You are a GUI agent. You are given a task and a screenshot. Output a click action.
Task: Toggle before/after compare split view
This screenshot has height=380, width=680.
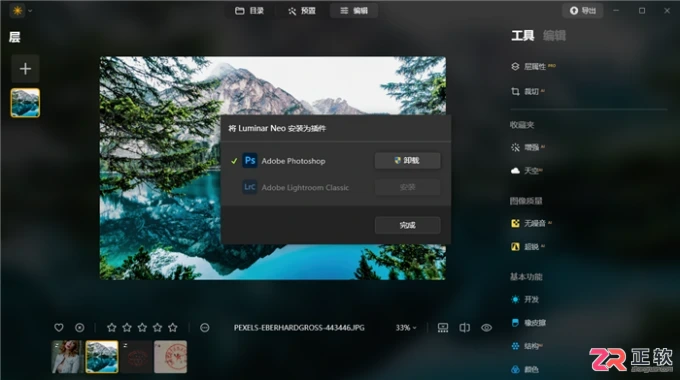(x=464, y=328)
